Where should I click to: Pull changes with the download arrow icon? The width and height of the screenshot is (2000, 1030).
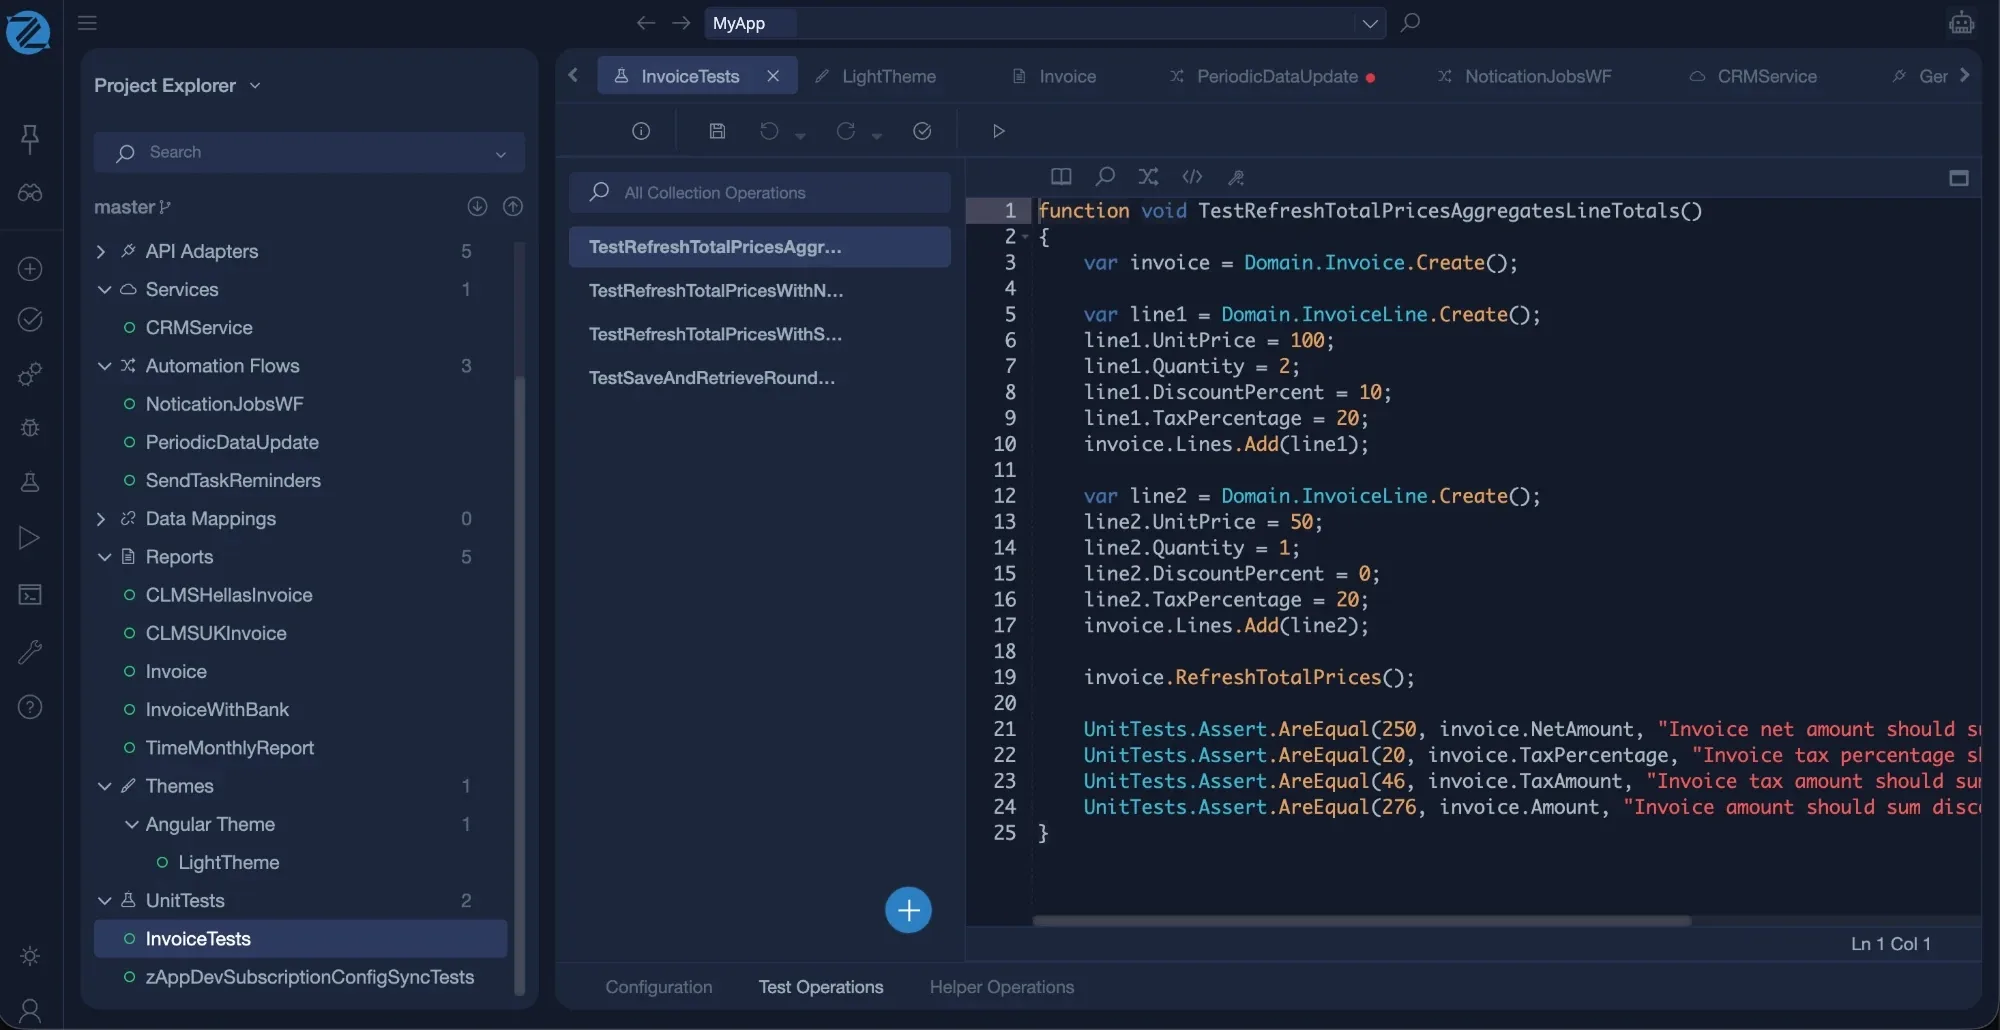[x=477, y=206]
